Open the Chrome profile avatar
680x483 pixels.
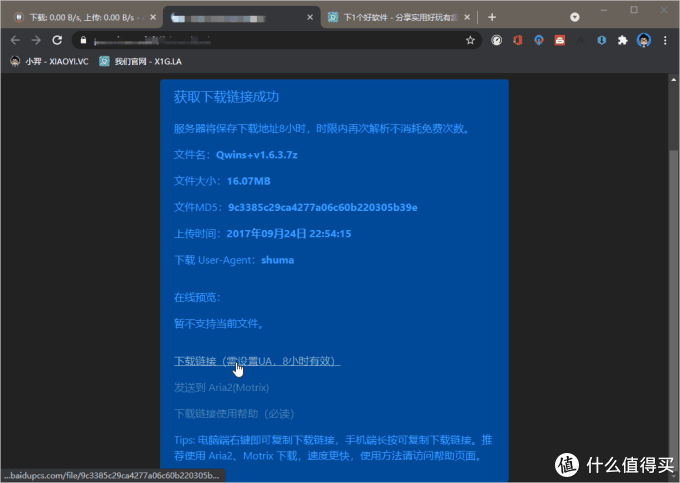(644, 40)
